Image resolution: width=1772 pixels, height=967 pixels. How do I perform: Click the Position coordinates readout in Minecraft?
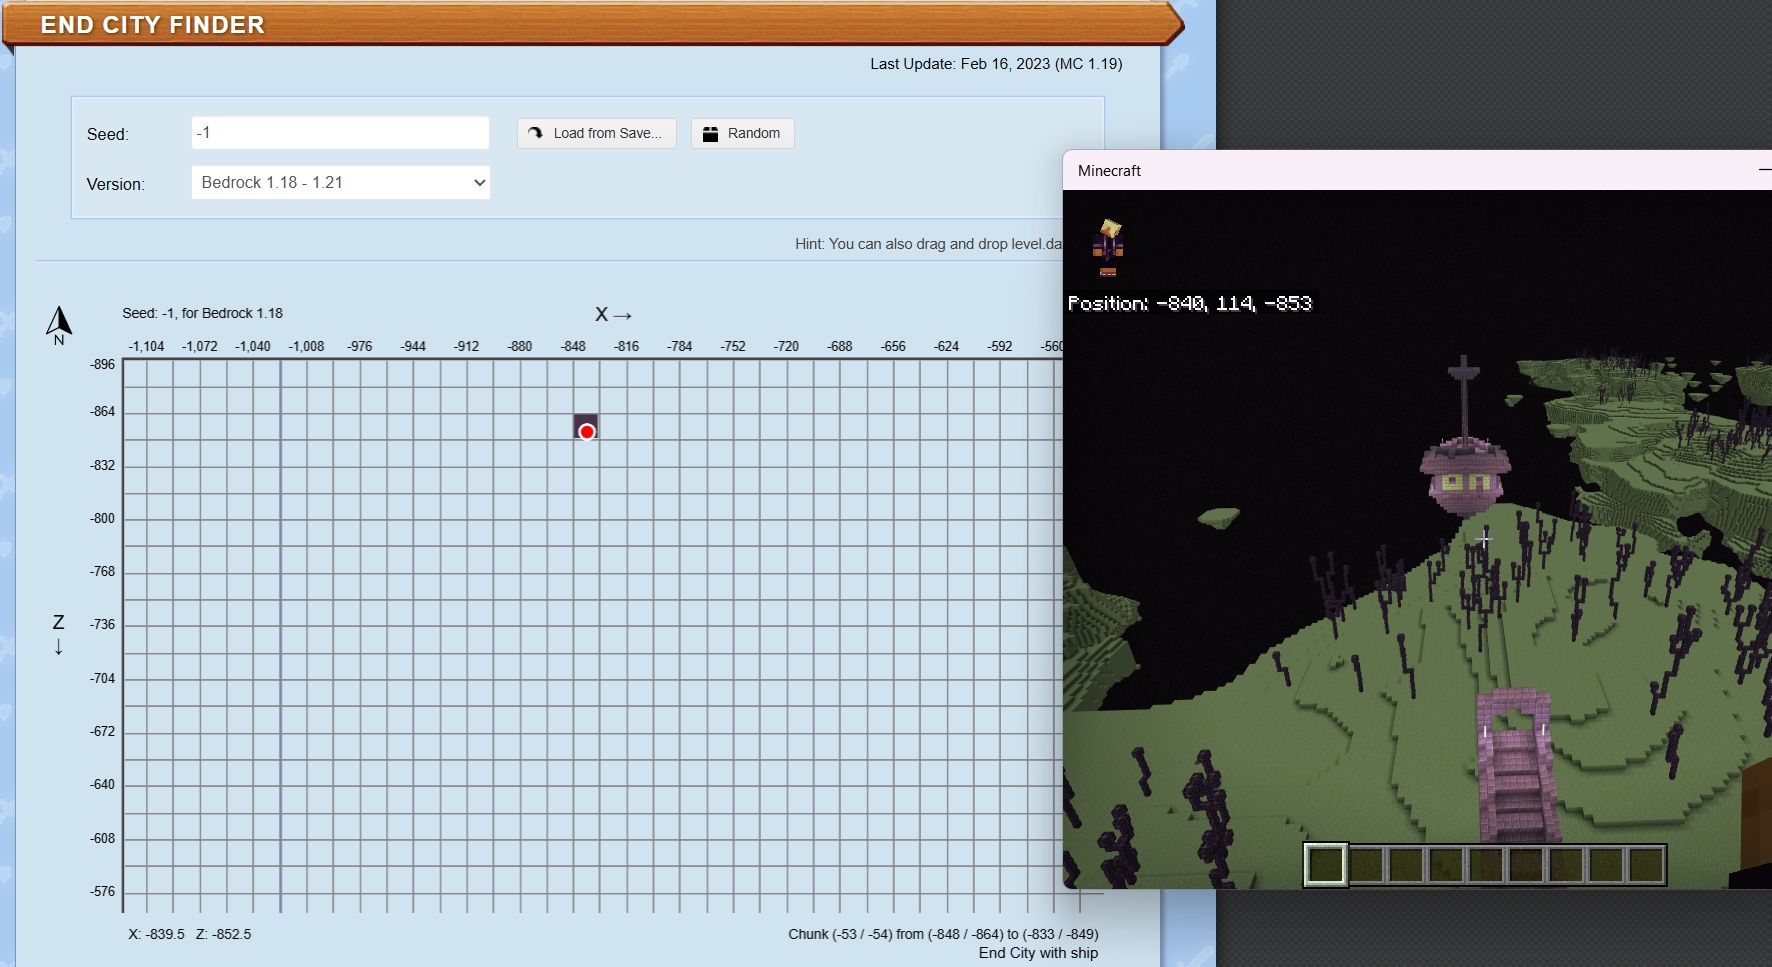[x=1190, y=303]
